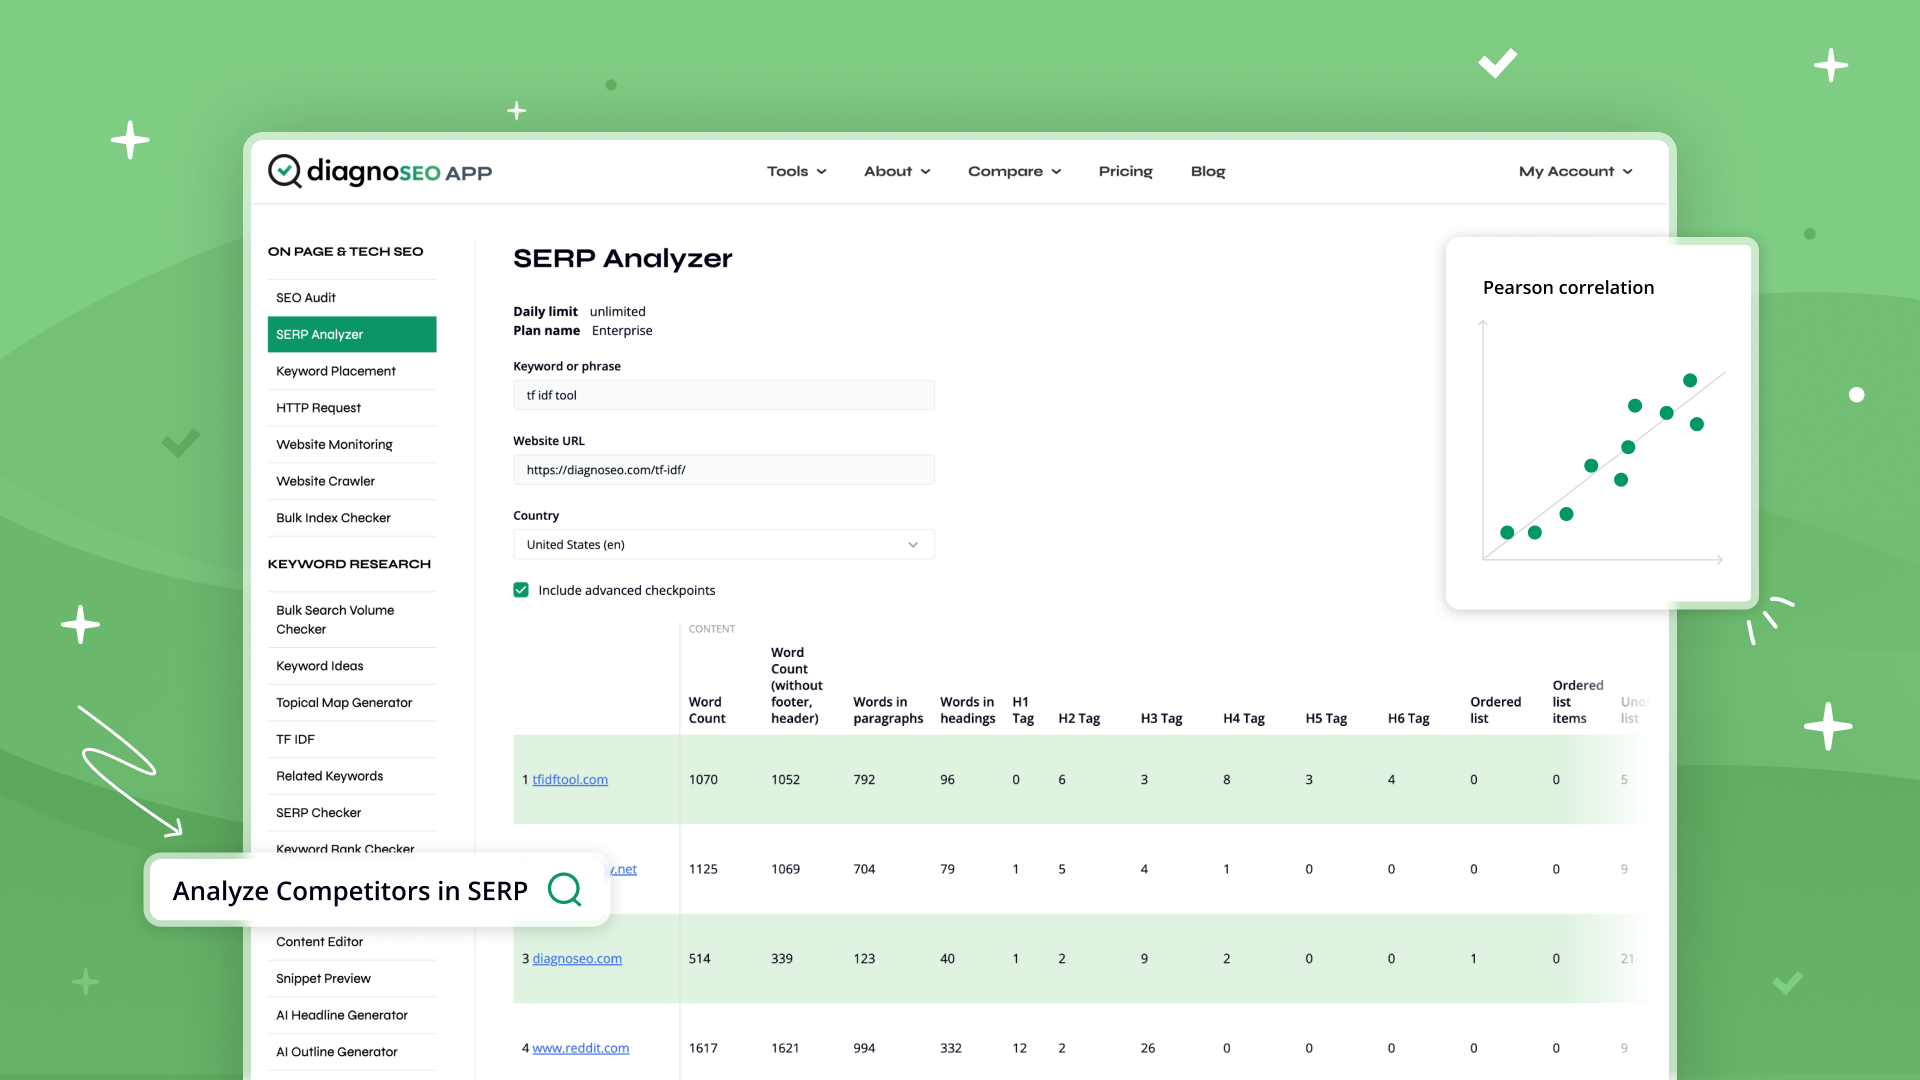1920x1080 pixels.
Task: Click the Ordered list items header
Action: pyautogui.click(x=1578, y=702)
